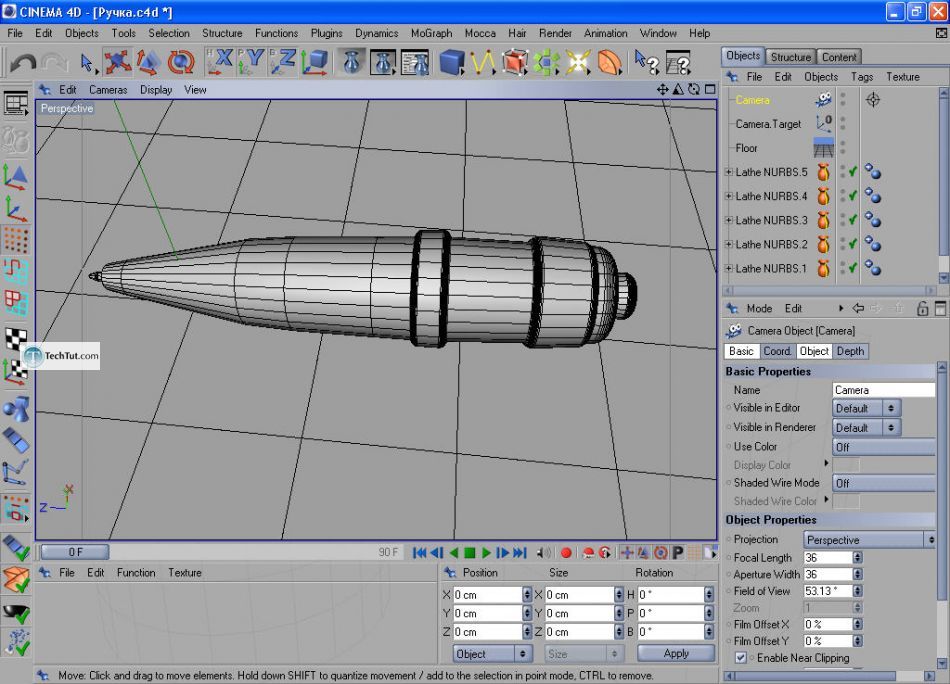Click the Render Active View icon
950x684 pixels.
[x=351, y=62]
